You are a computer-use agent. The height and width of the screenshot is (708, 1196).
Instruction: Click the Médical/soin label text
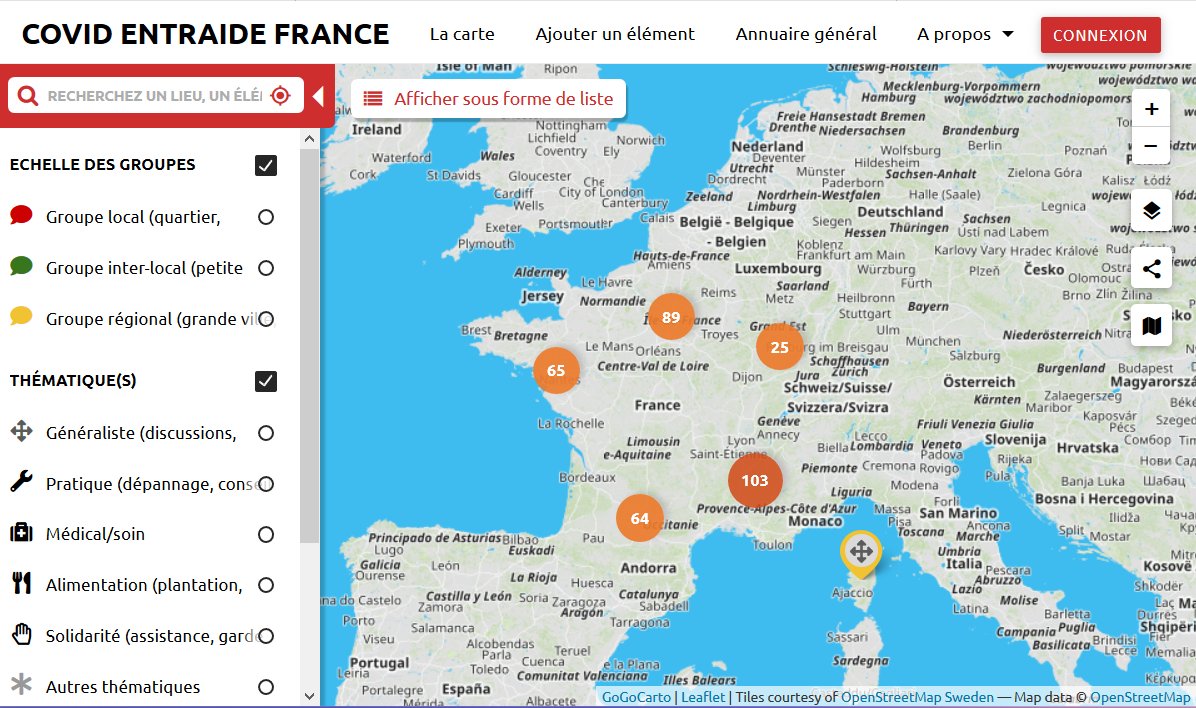point(95,534)
